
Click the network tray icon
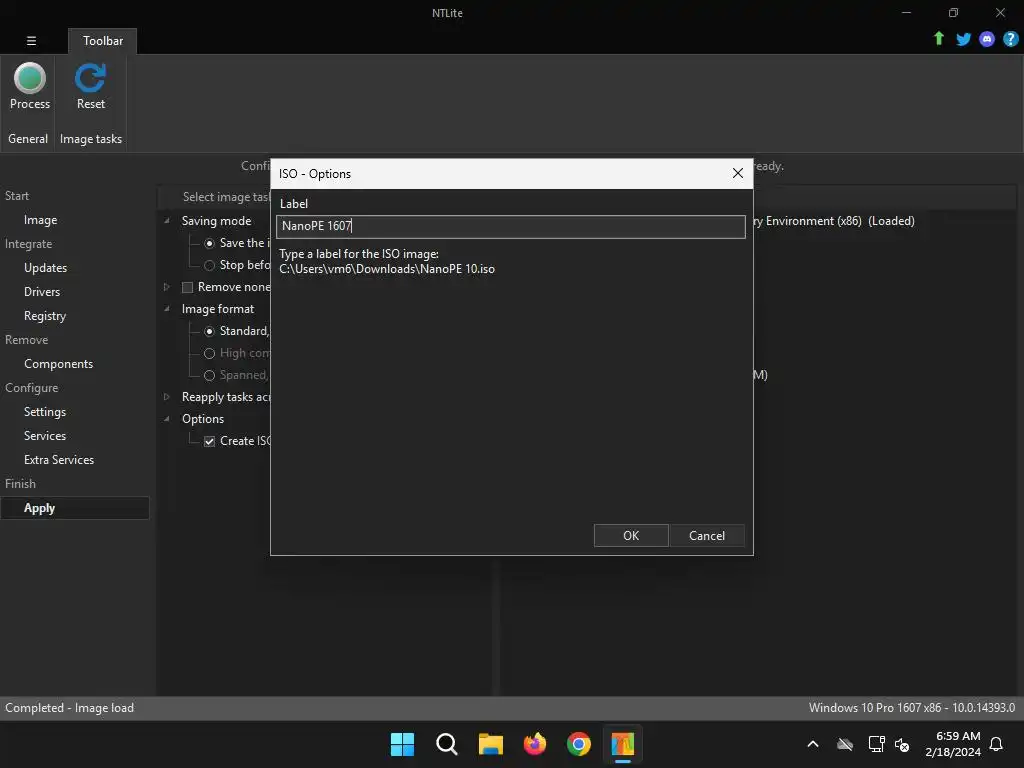[x=876, y=744]
